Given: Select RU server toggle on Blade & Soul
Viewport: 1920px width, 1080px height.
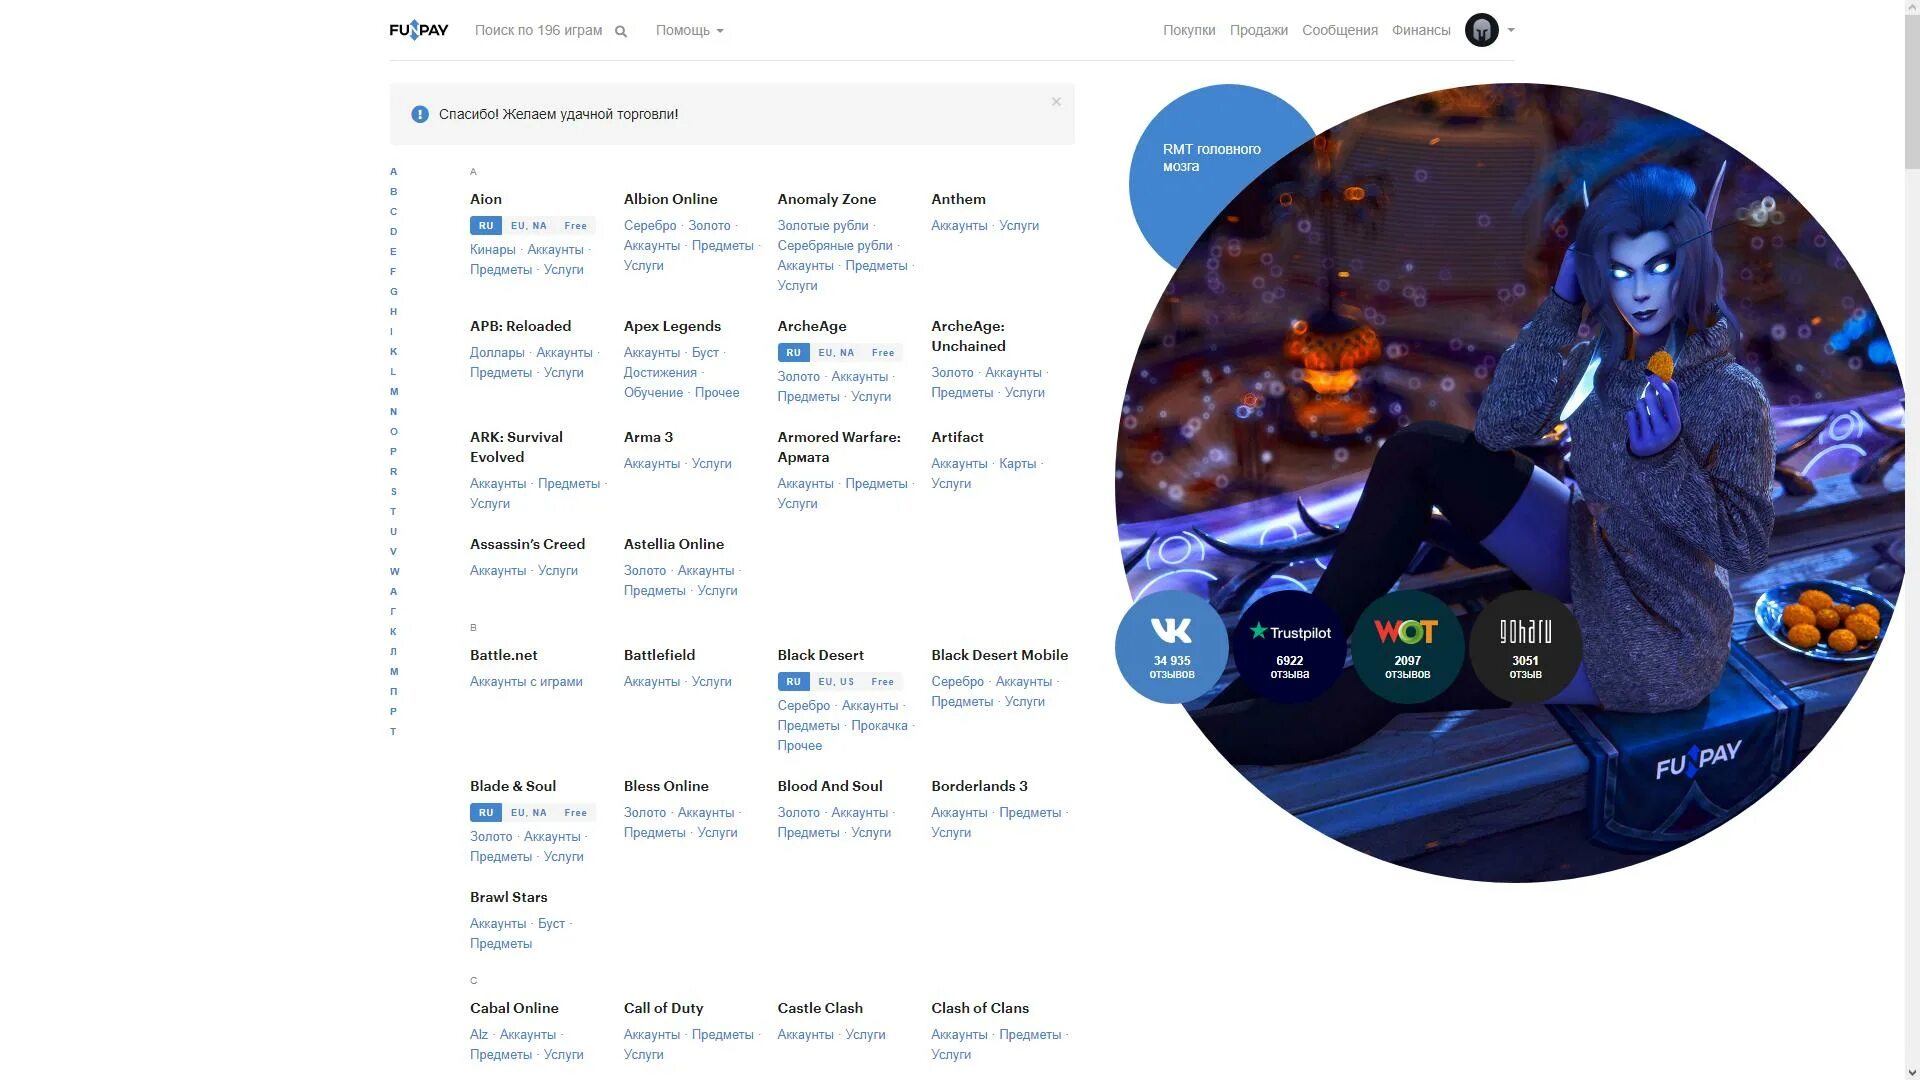Looking at the screenshot, I should [x=485, y=812].
